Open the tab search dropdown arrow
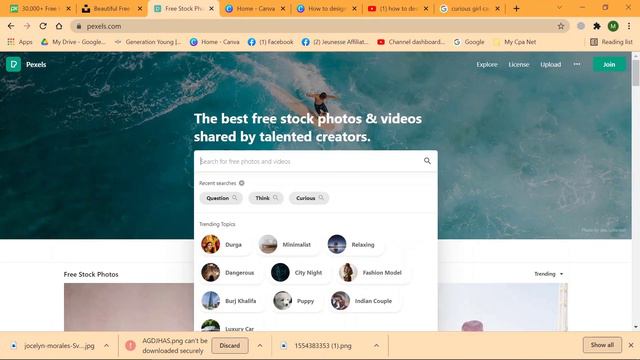640x360 pixels. tap(559, 8)
